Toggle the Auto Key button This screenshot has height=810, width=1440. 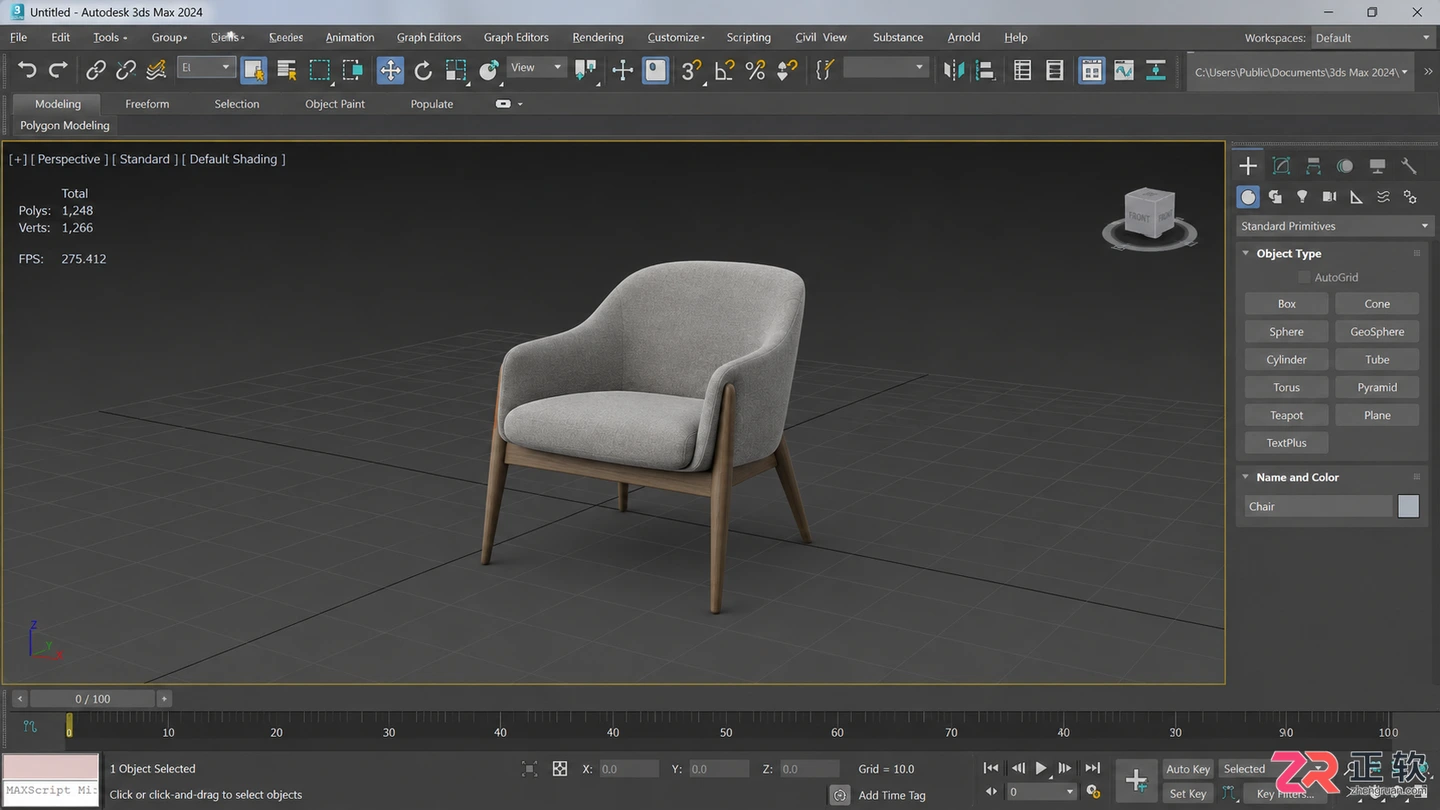tap(1188, 769)
